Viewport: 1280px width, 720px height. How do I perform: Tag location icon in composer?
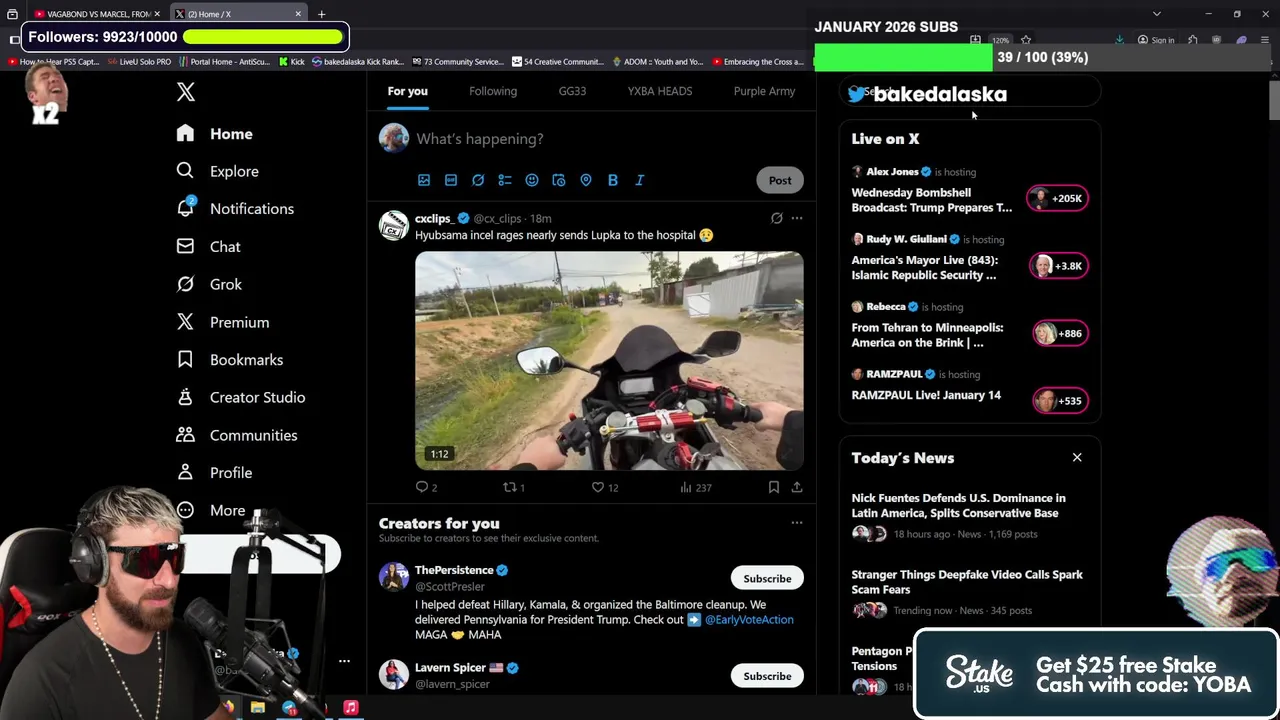tap(586, 180)
